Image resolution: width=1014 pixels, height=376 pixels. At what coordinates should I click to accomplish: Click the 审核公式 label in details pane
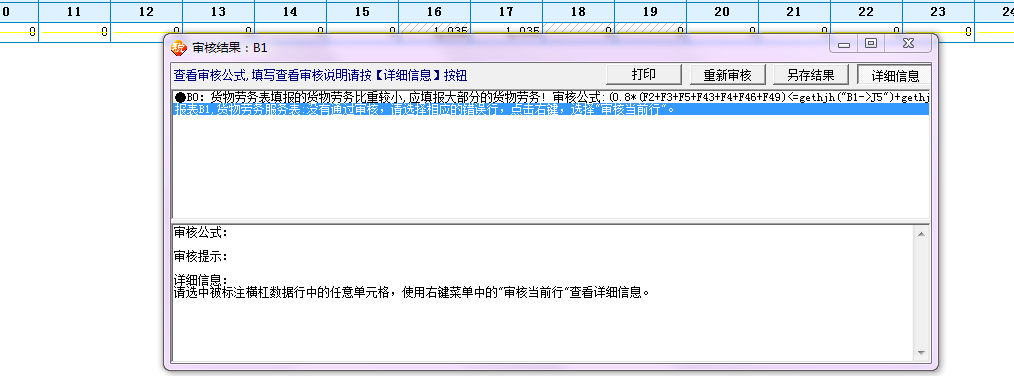tap(200, 232)
